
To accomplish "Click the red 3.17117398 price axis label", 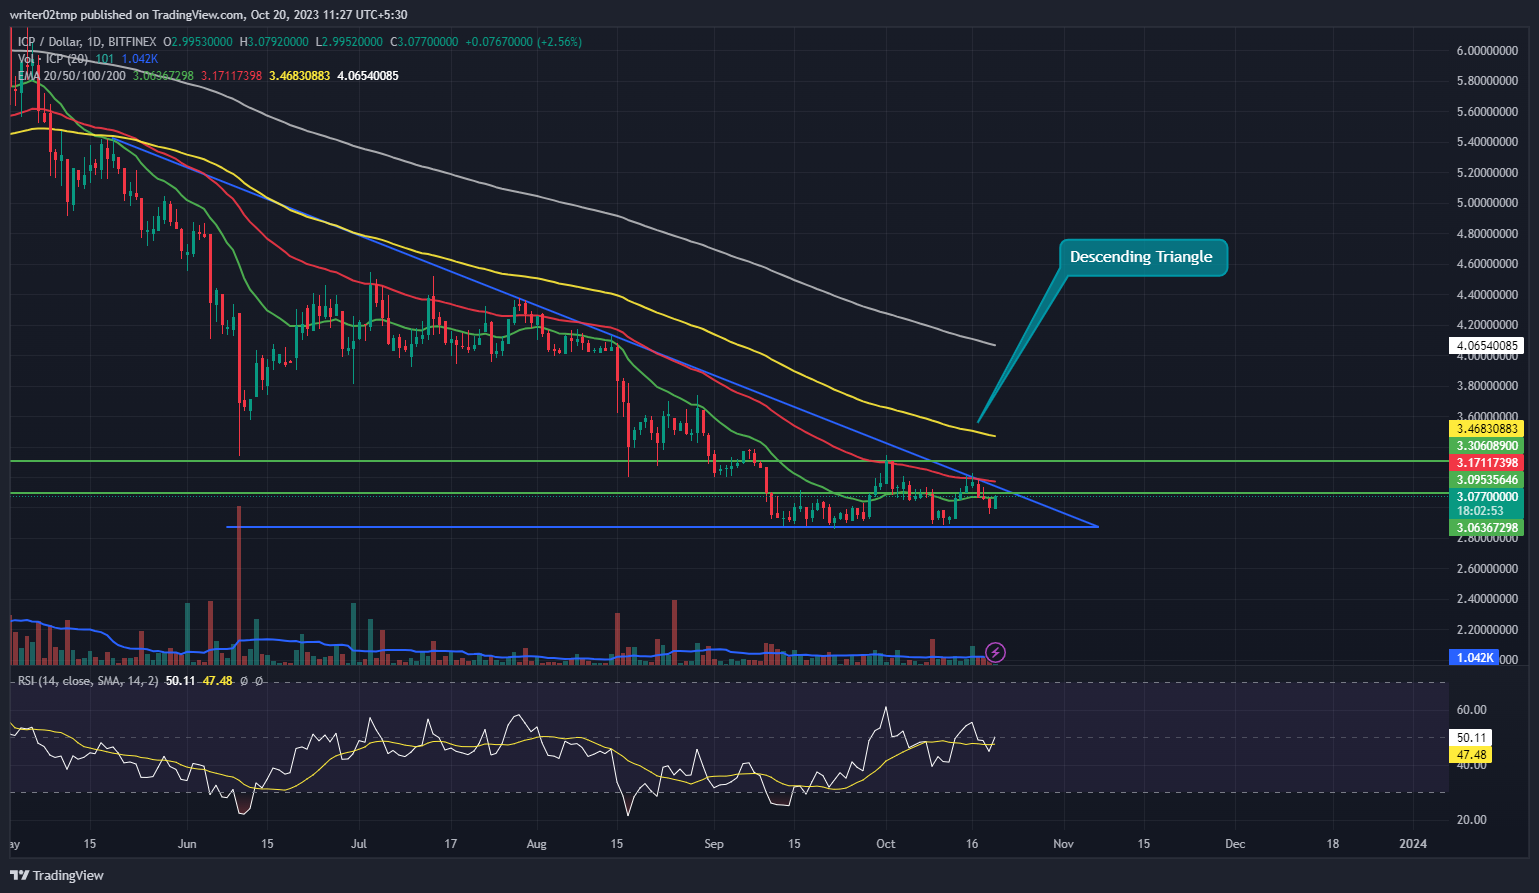I will (x=1486, y=463).
